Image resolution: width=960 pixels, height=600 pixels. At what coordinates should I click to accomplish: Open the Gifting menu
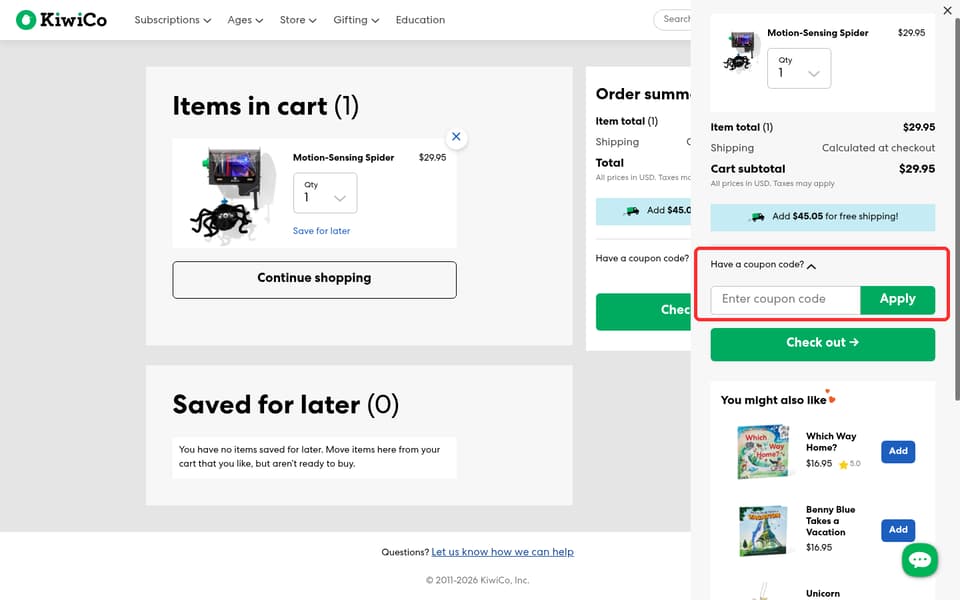pyautogui.click(x=356, y=20)
